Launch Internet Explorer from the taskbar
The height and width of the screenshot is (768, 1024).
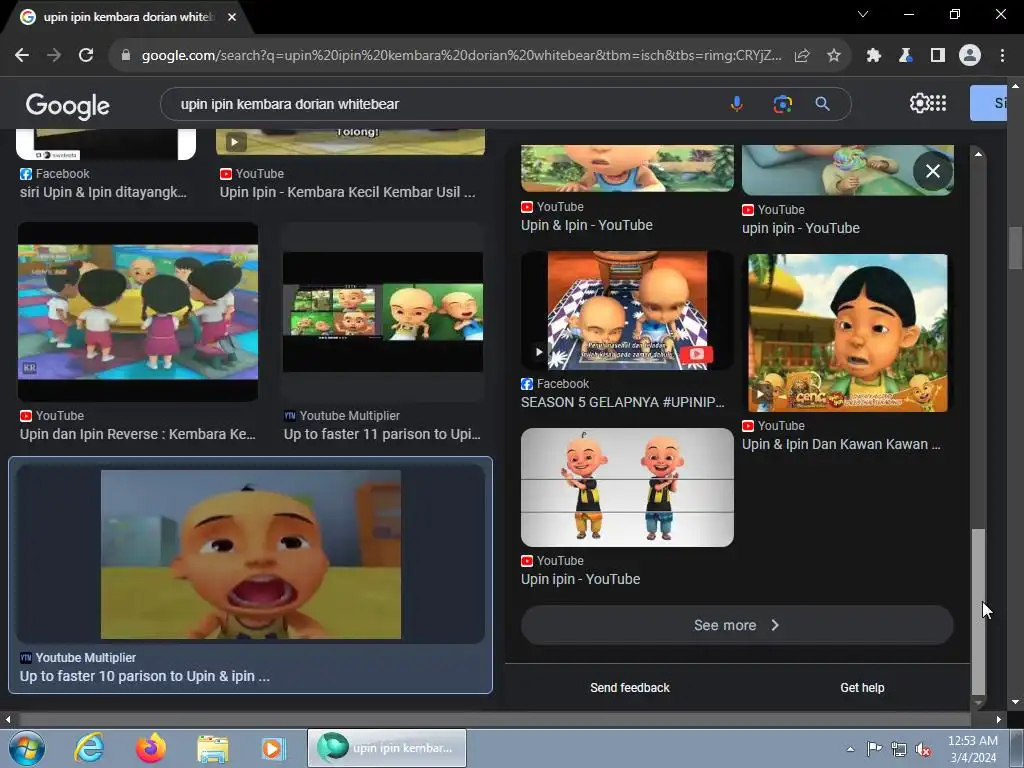click(x=89, y=748)
